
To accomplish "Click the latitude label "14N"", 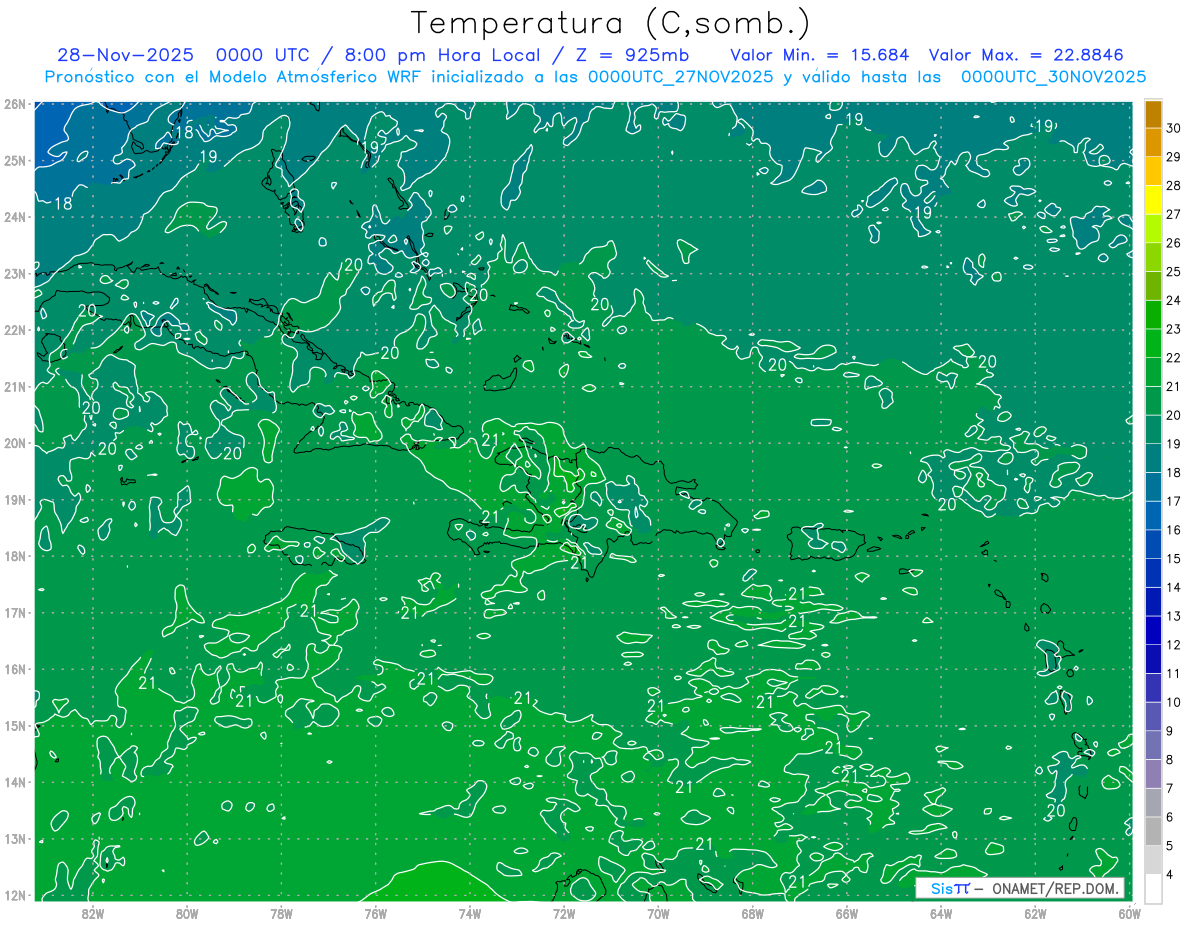I will point(14,782).
